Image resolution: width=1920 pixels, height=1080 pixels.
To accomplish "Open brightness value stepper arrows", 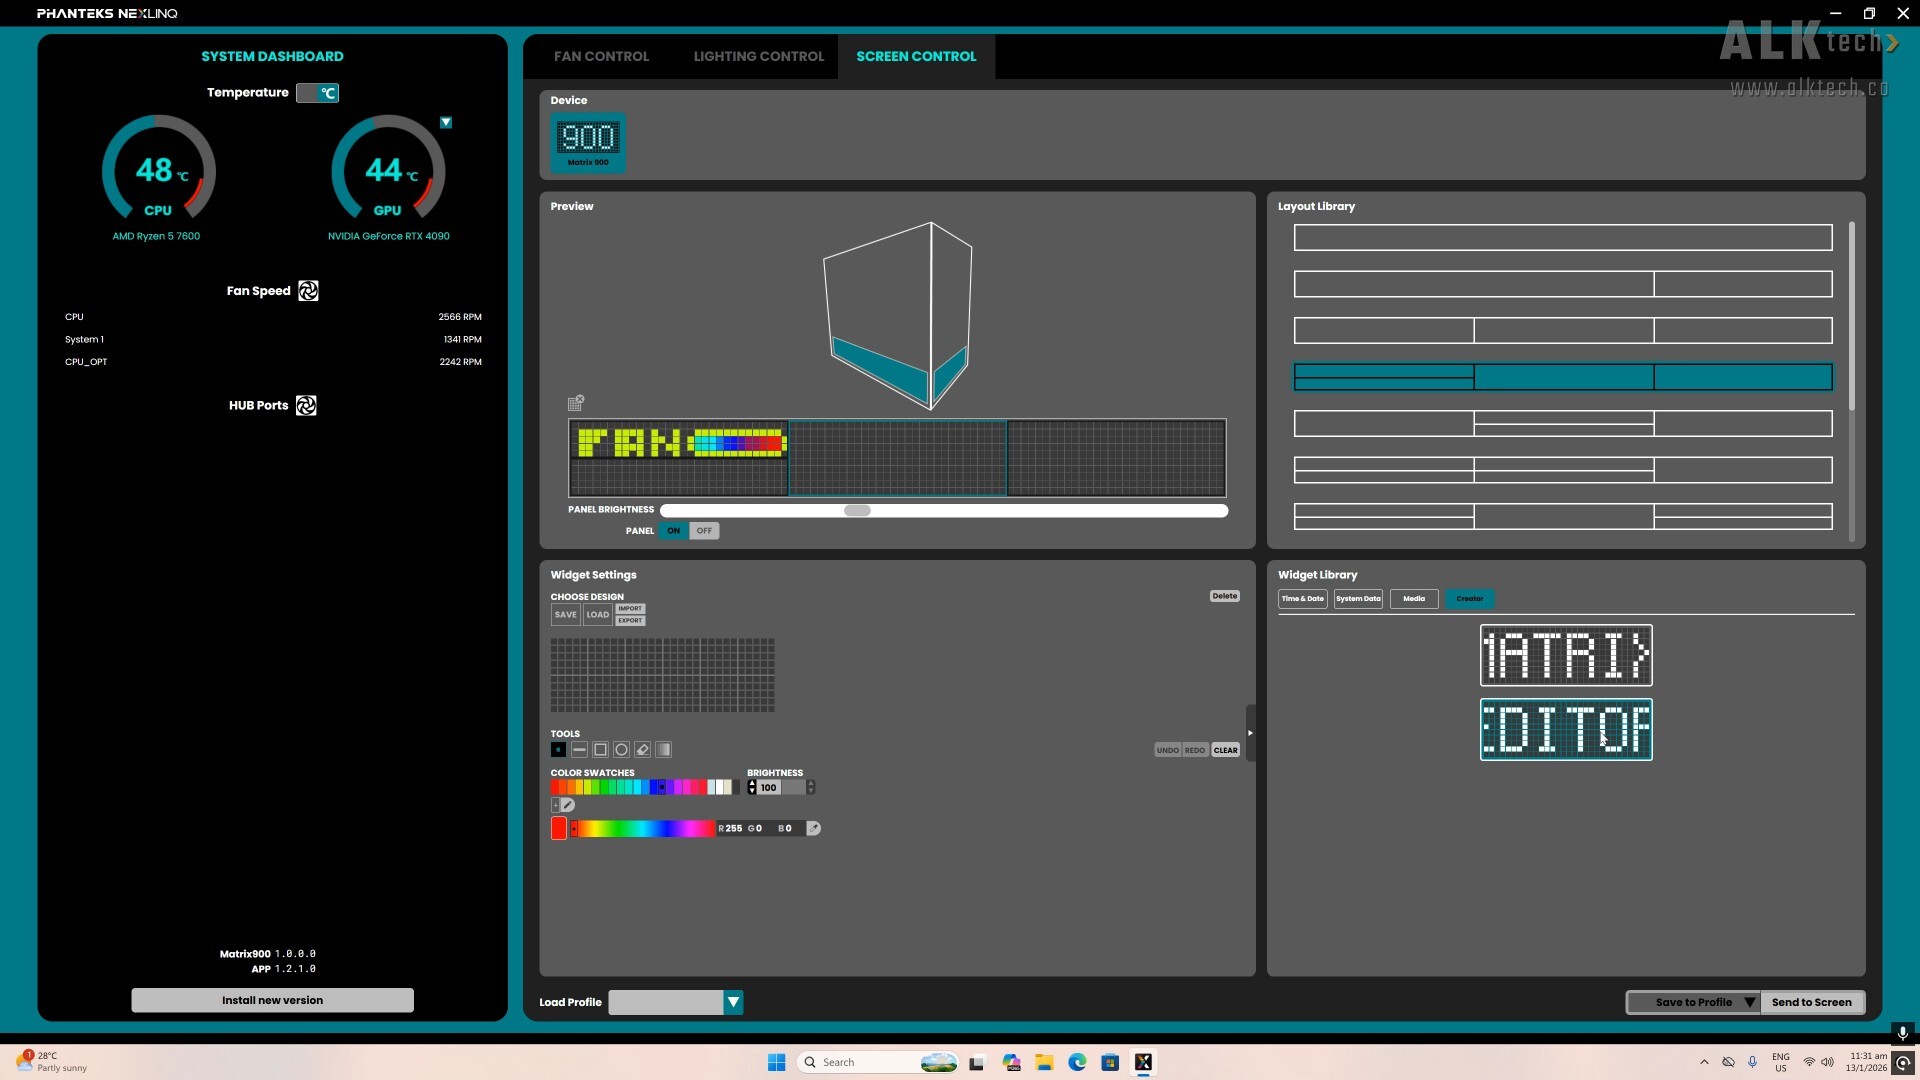I will point(751,787).
